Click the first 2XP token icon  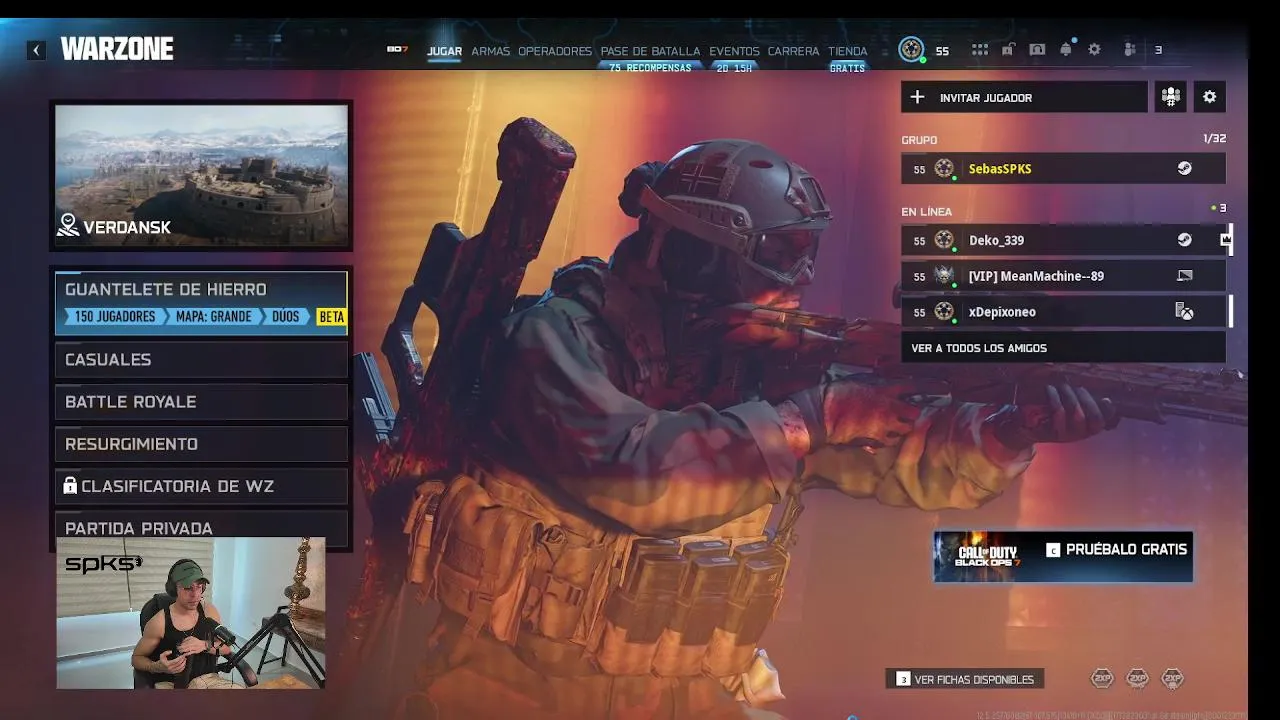pos(1102,679)
